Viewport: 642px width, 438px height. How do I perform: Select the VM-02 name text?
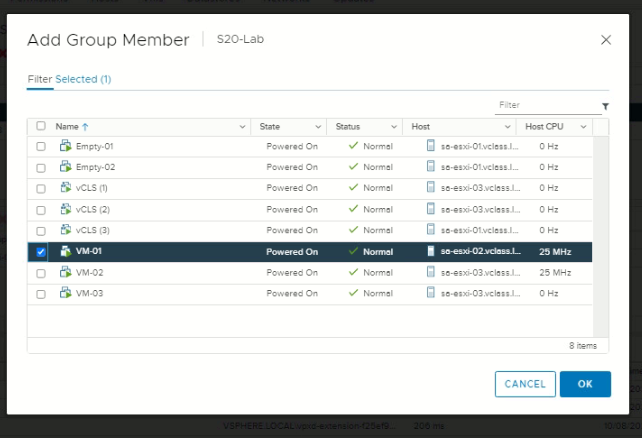coord(90,273)
